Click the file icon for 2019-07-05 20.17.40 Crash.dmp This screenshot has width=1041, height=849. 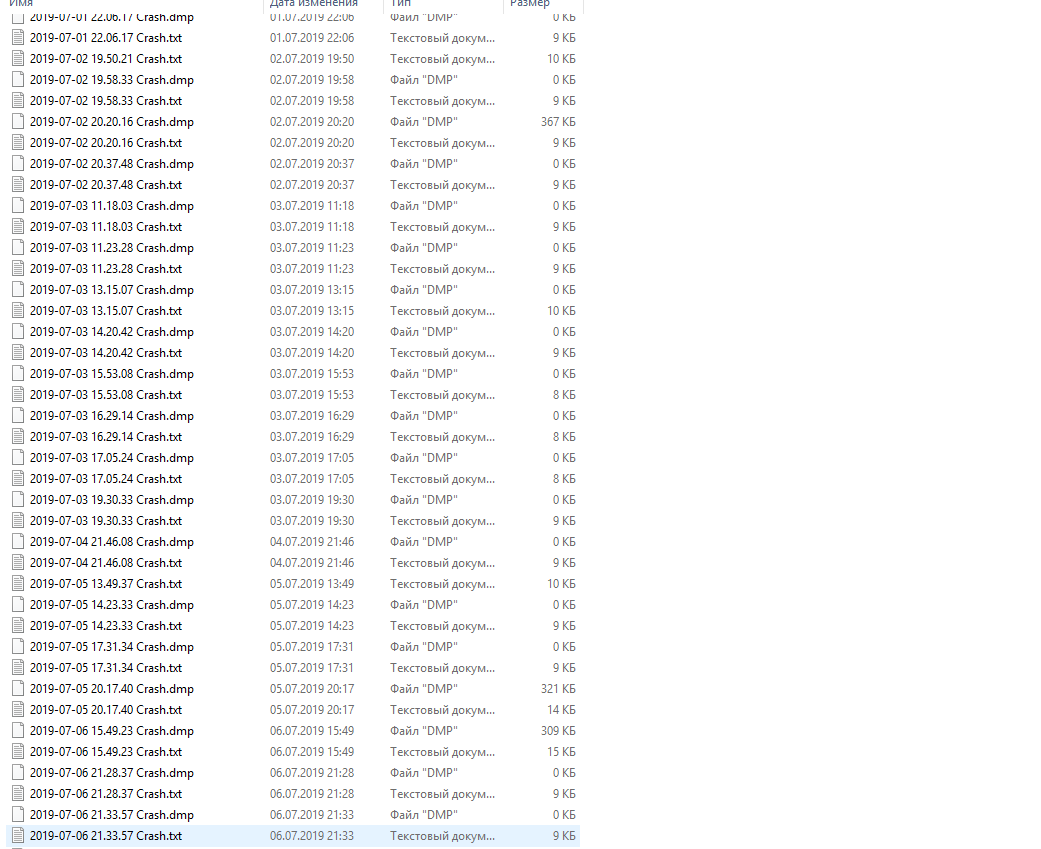click(x=18, y=689)
